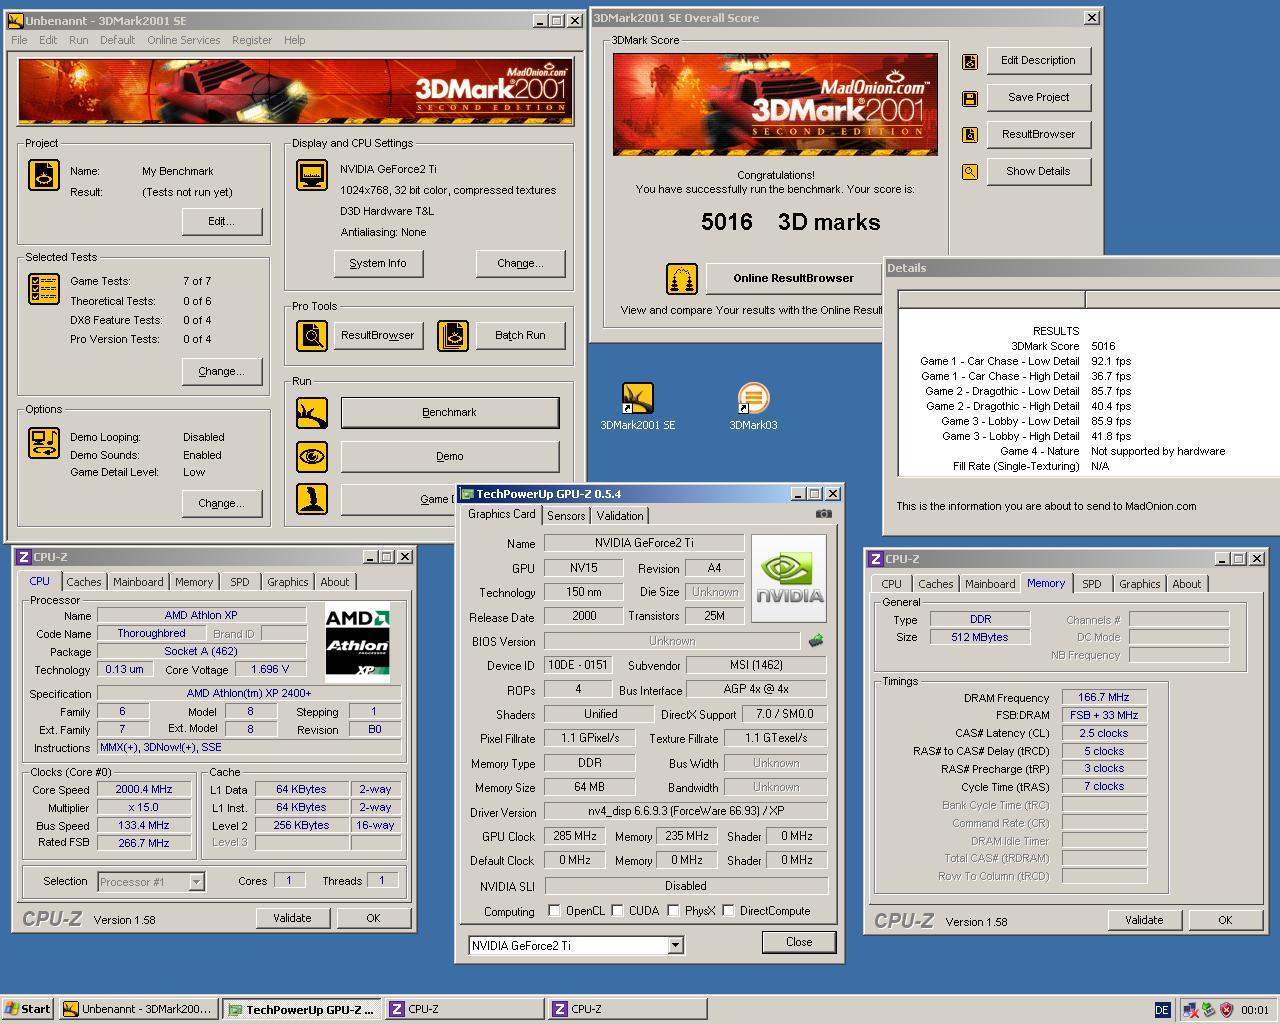Open the Help menu in 3DMark2001
Viewport: 1280px width, 1024px height.
tap(294, 40)
